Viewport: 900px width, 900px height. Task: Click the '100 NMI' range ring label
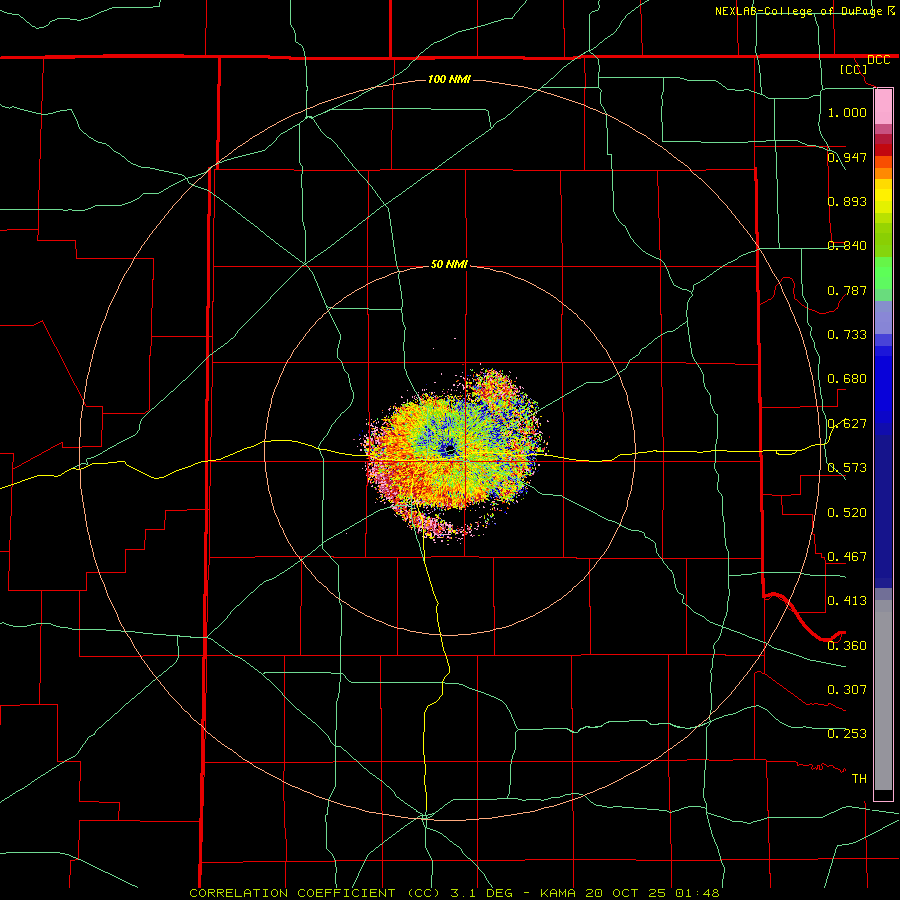pos(449,79)
